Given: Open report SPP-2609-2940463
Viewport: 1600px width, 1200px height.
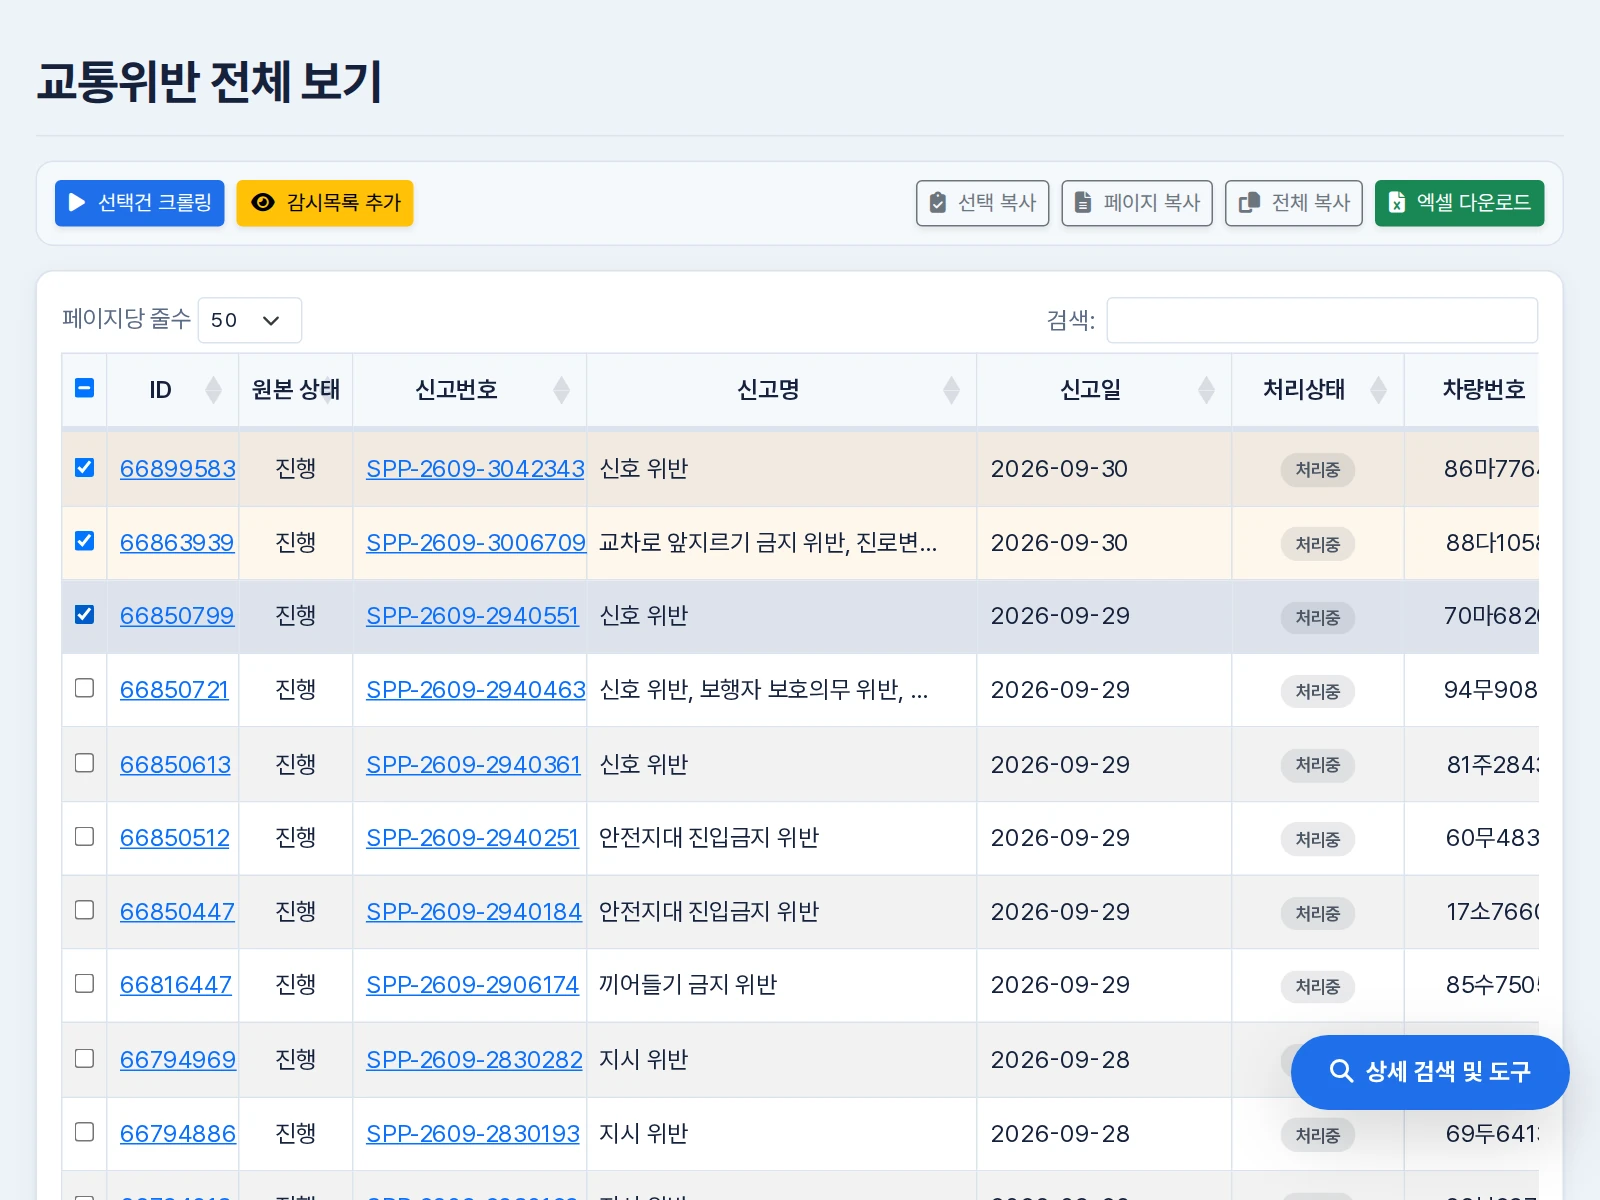Looking at the screenshot, I should point(476,690).
